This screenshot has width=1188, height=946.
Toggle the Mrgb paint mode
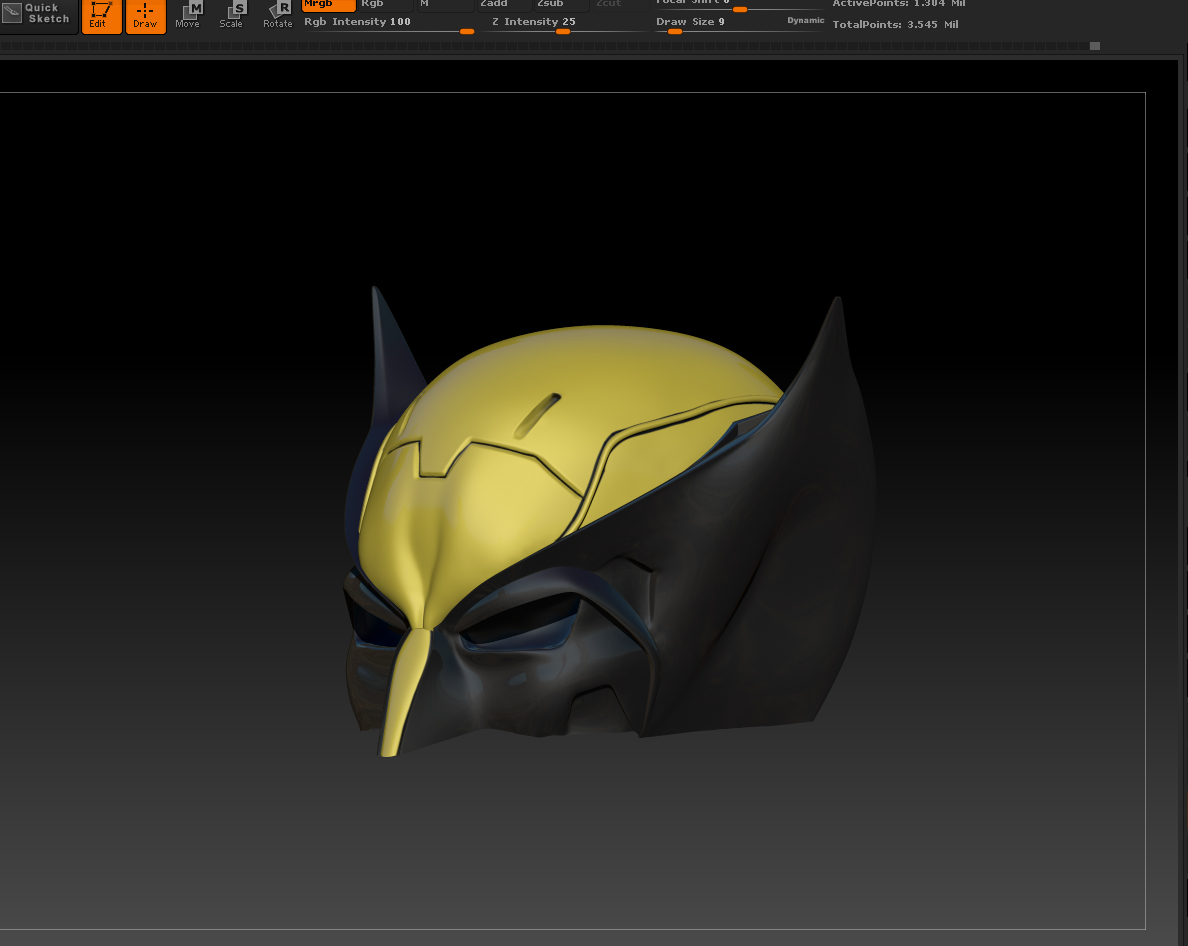pos(328,5)
